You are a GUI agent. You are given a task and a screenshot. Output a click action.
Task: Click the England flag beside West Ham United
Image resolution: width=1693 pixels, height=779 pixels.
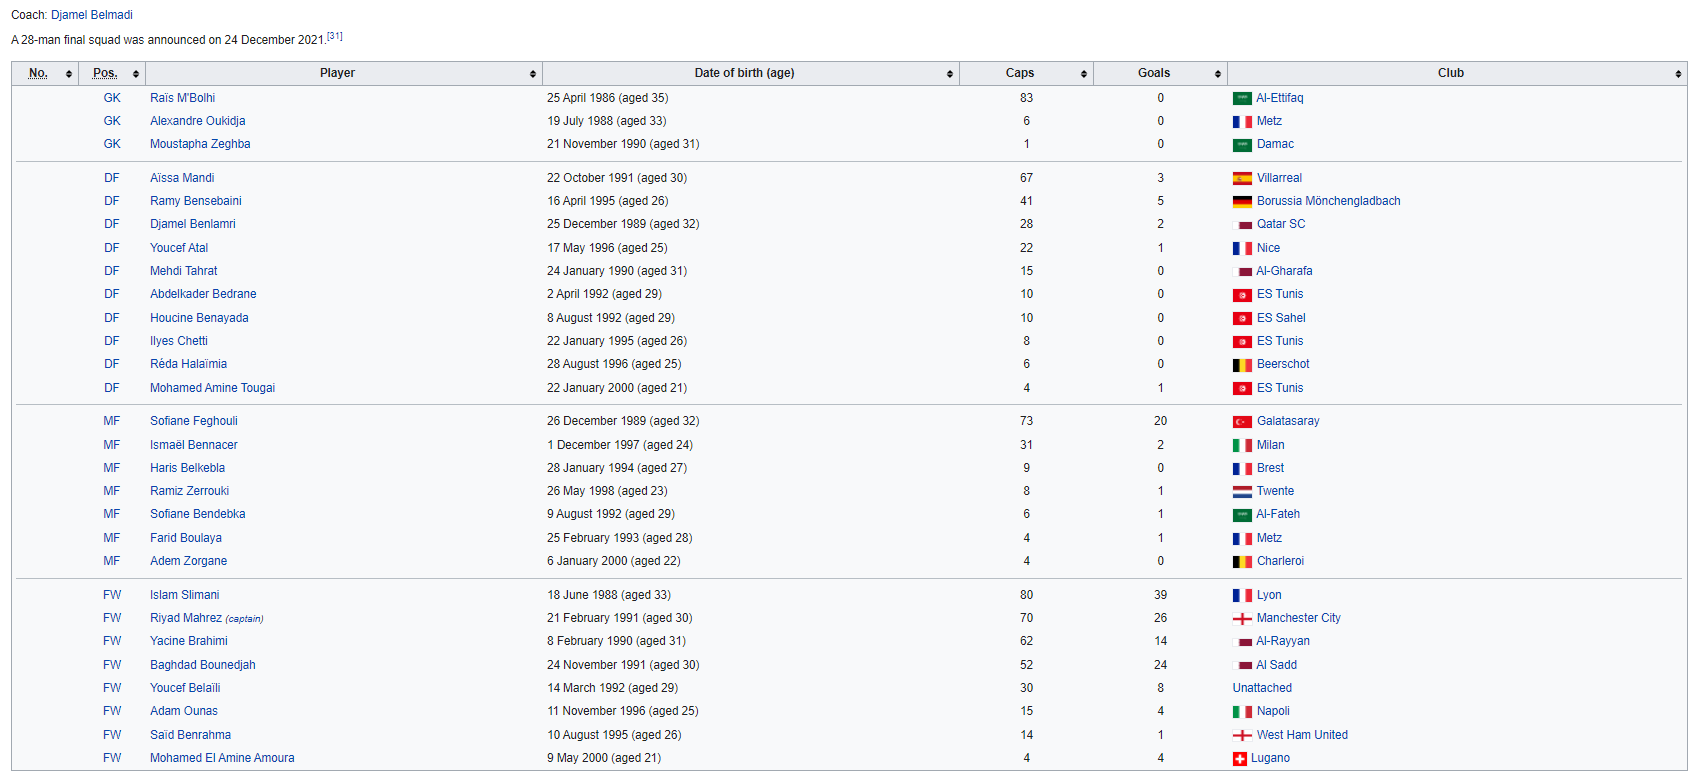coord(1242,736)
